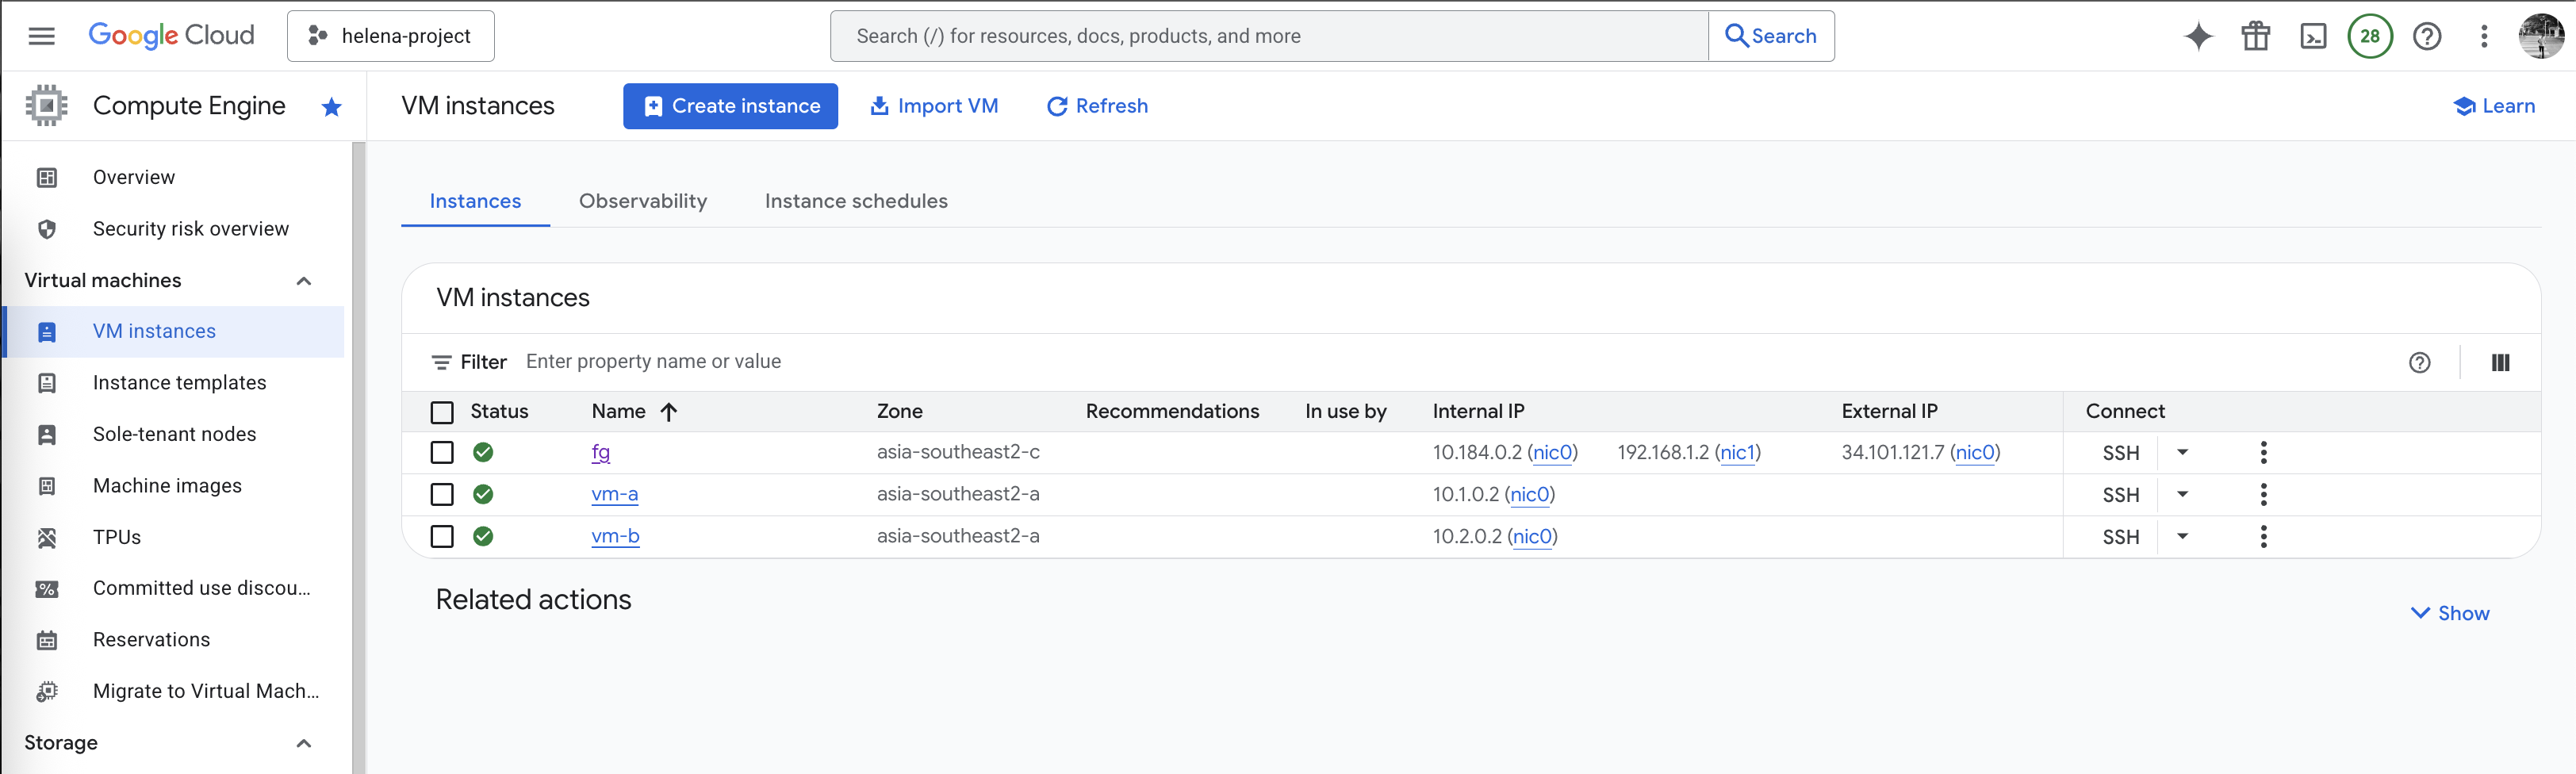The image size is (2576, 774).
Task: Open more actions menu for vm-b
Action: (x=2263, y=537)
